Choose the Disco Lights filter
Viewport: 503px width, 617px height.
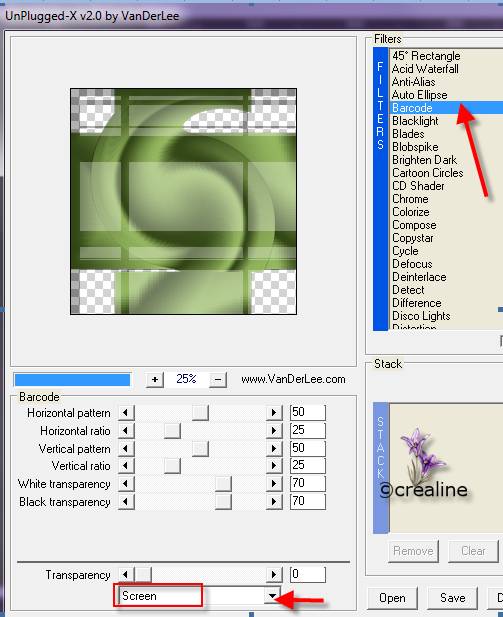[421, 316]
